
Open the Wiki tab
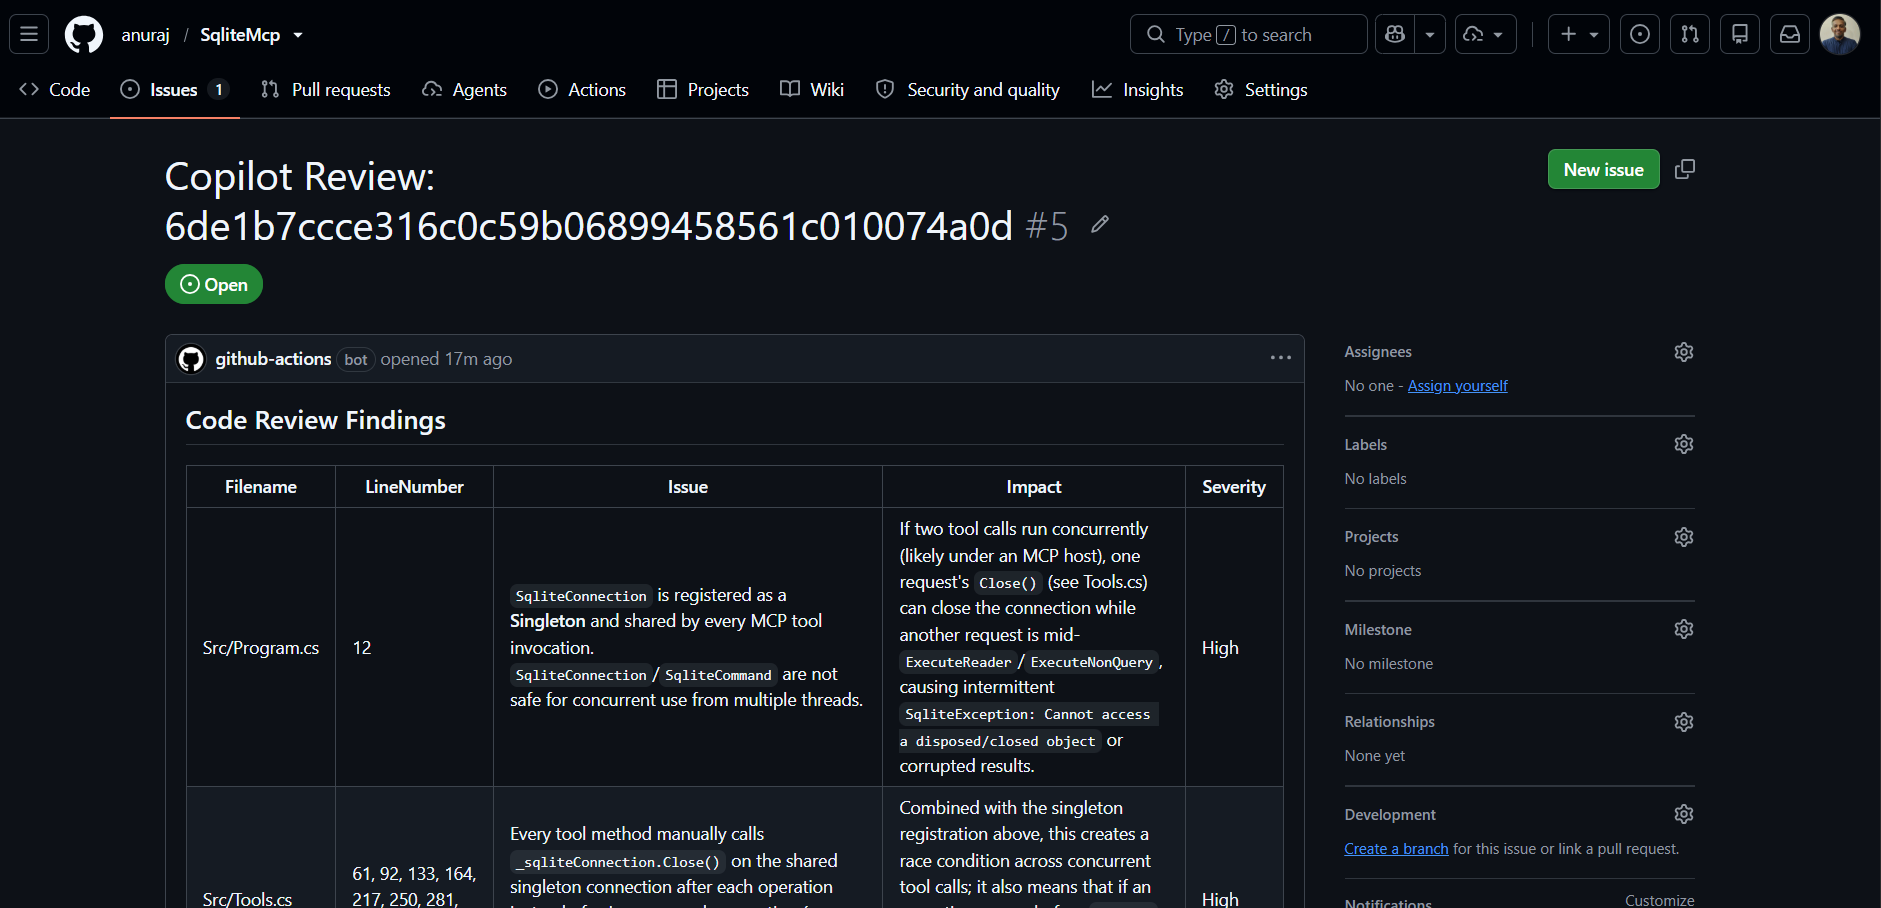pyautogui.click(x=812, y=89)
